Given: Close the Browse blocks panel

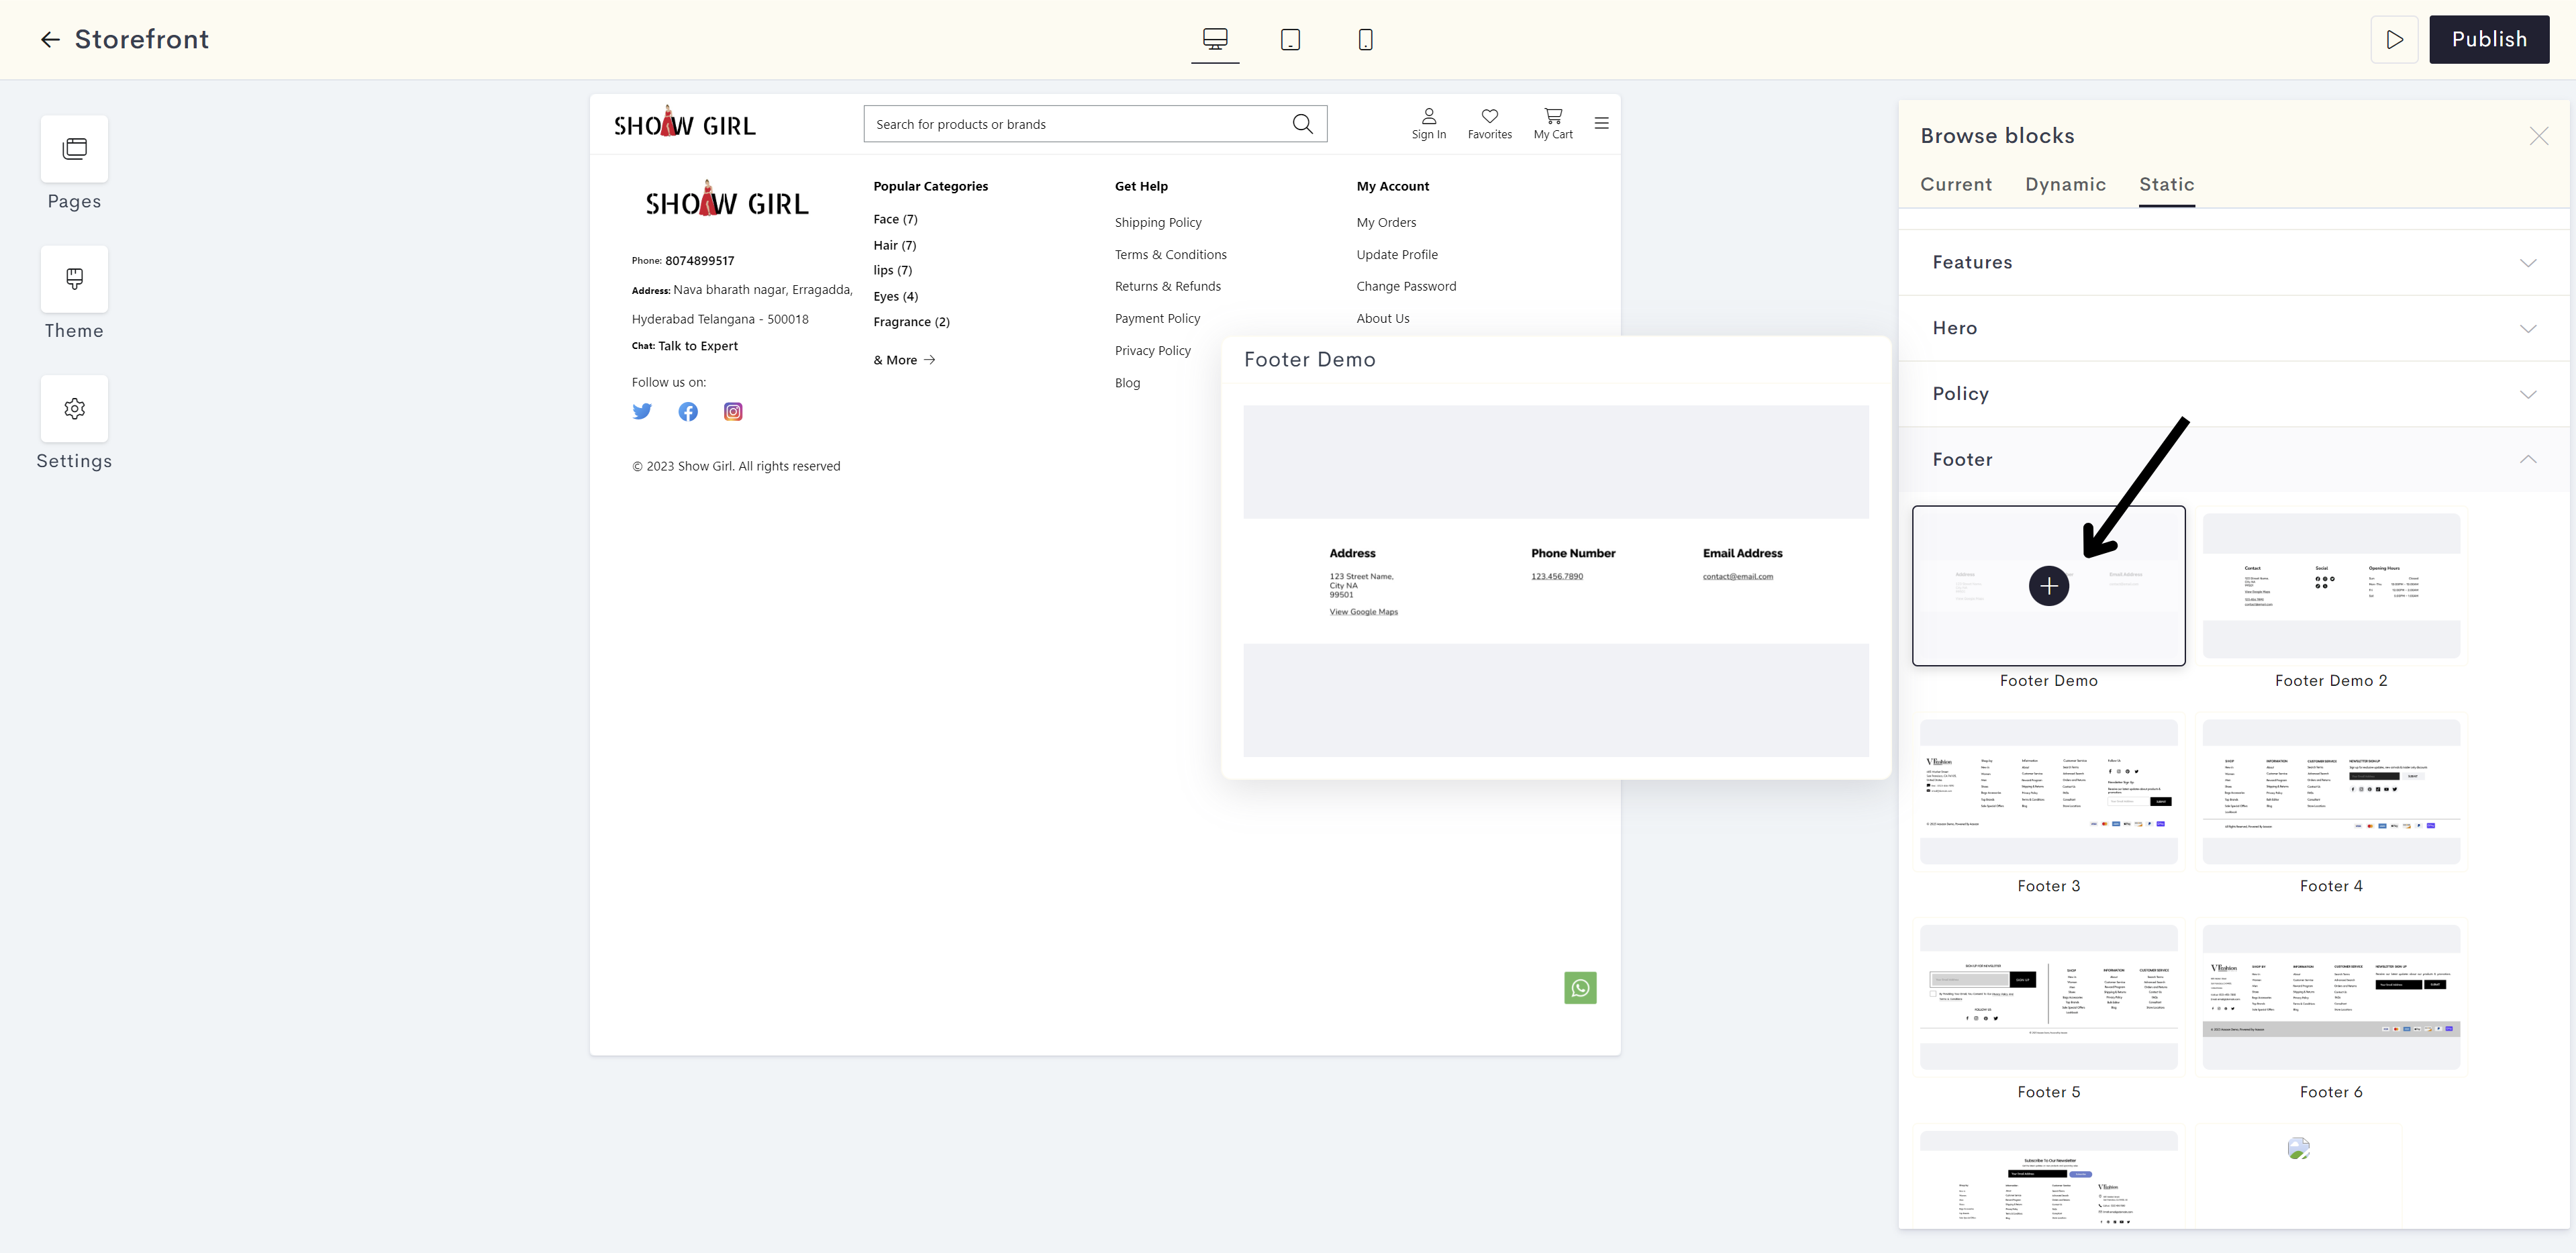Looking at the screenshot, I should 2538,136.
